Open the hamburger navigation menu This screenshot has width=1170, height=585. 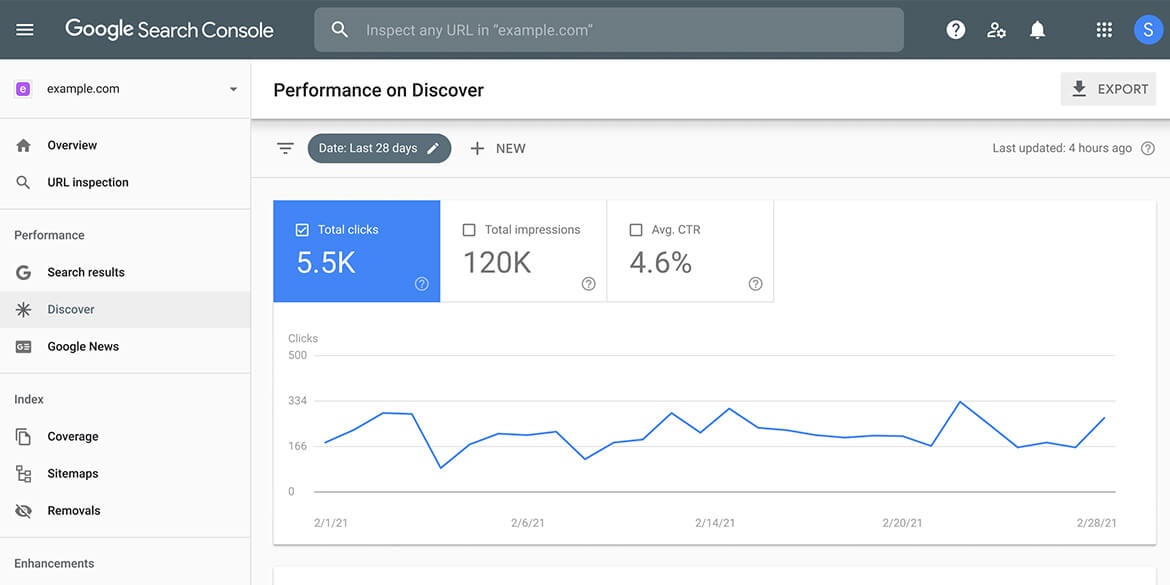click(25, 30)
